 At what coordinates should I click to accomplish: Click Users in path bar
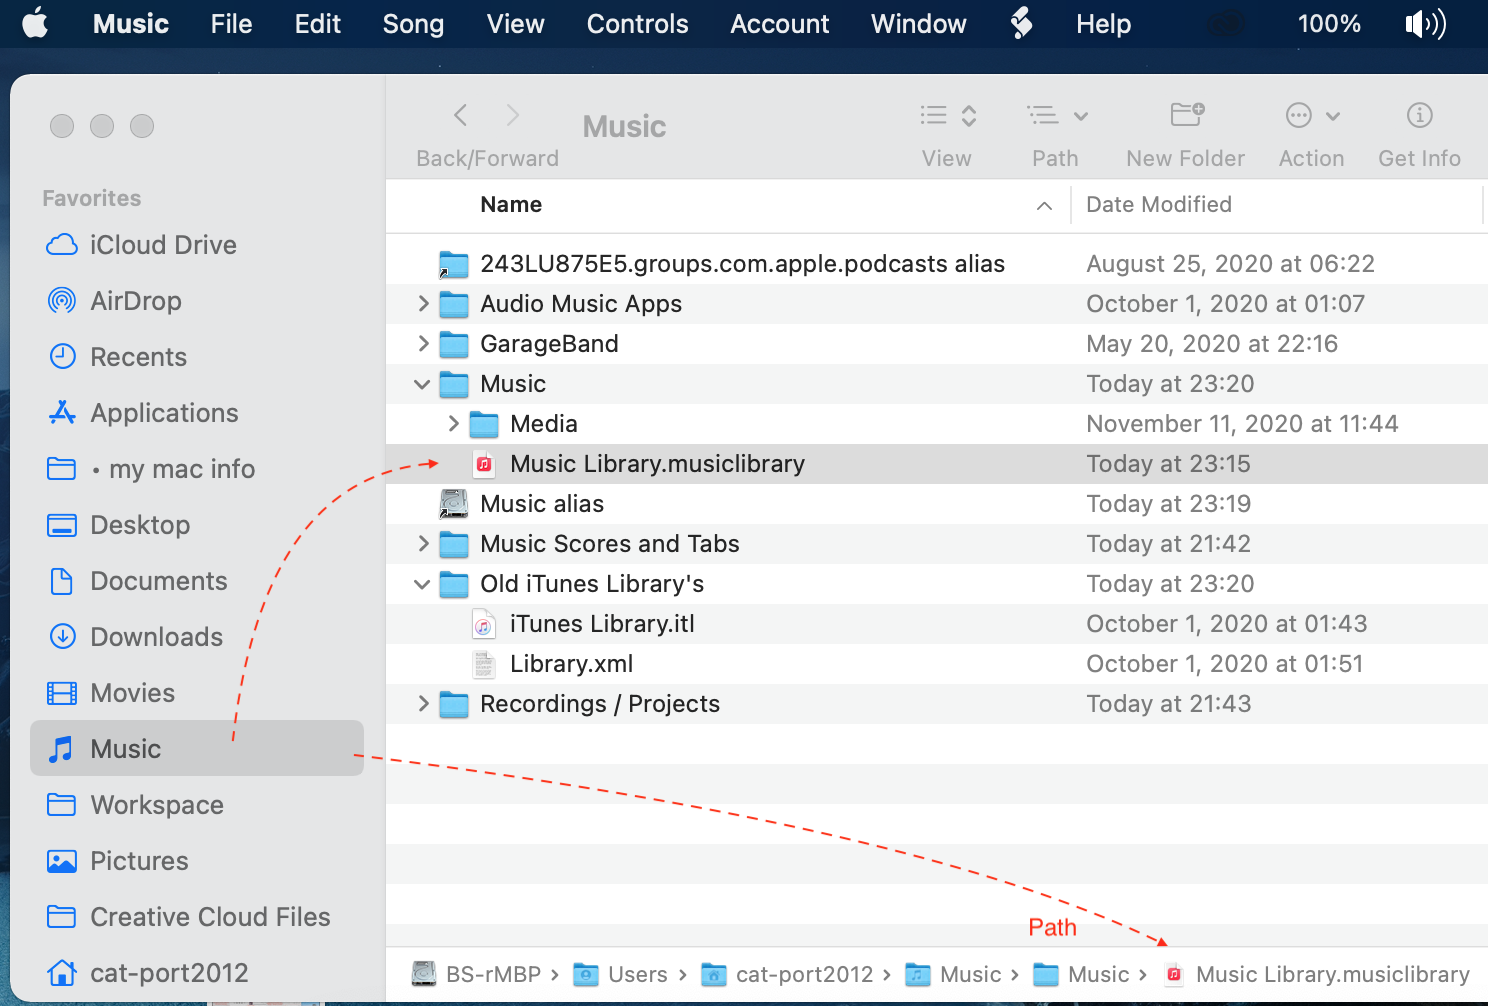point(621,974)
